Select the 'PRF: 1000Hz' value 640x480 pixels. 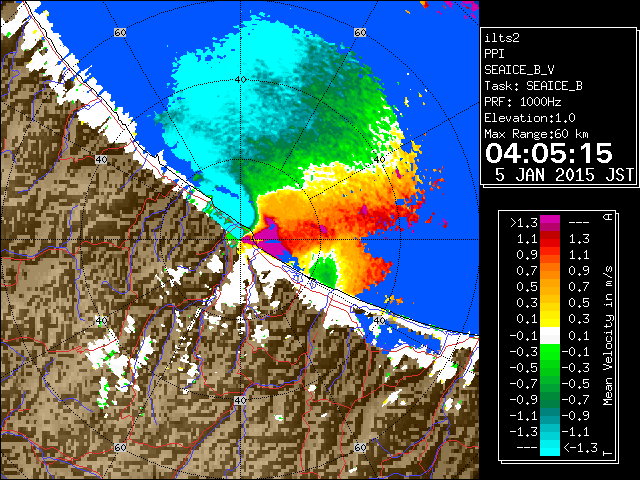523,102
